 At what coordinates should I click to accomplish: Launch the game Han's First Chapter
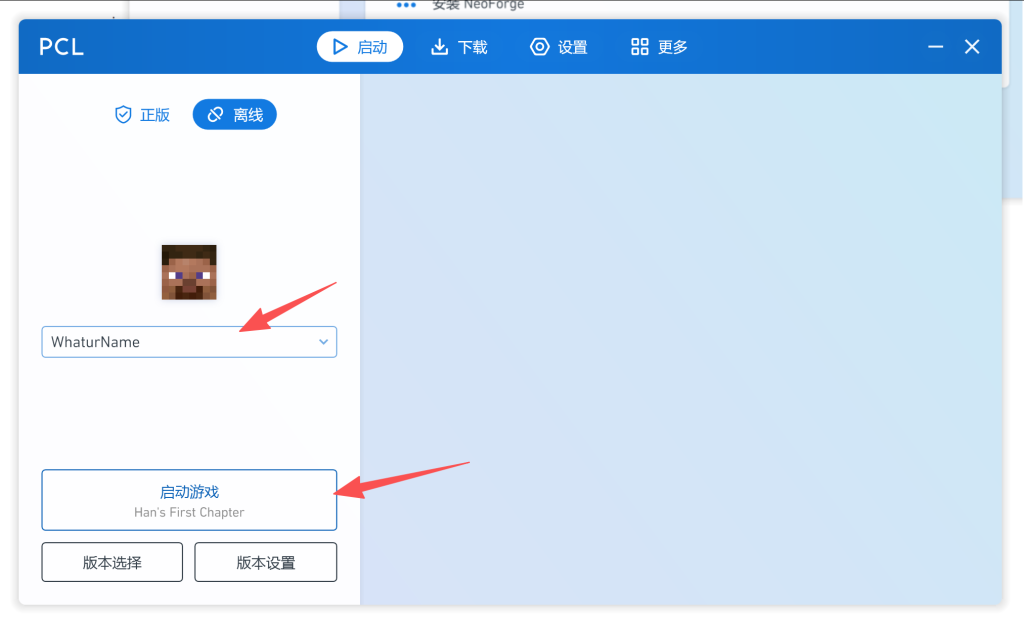[x=189, y=500]
